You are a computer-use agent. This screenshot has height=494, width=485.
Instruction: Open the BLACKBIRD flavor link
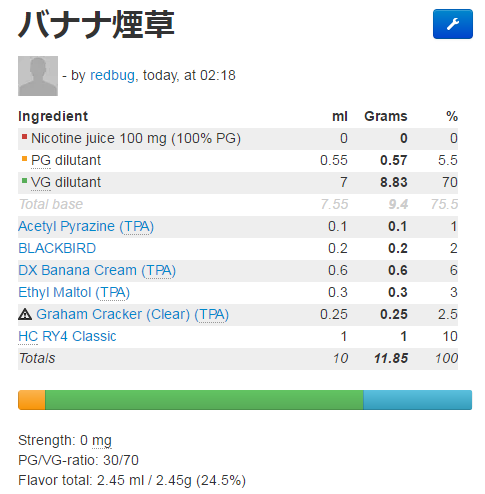point(57,248)
